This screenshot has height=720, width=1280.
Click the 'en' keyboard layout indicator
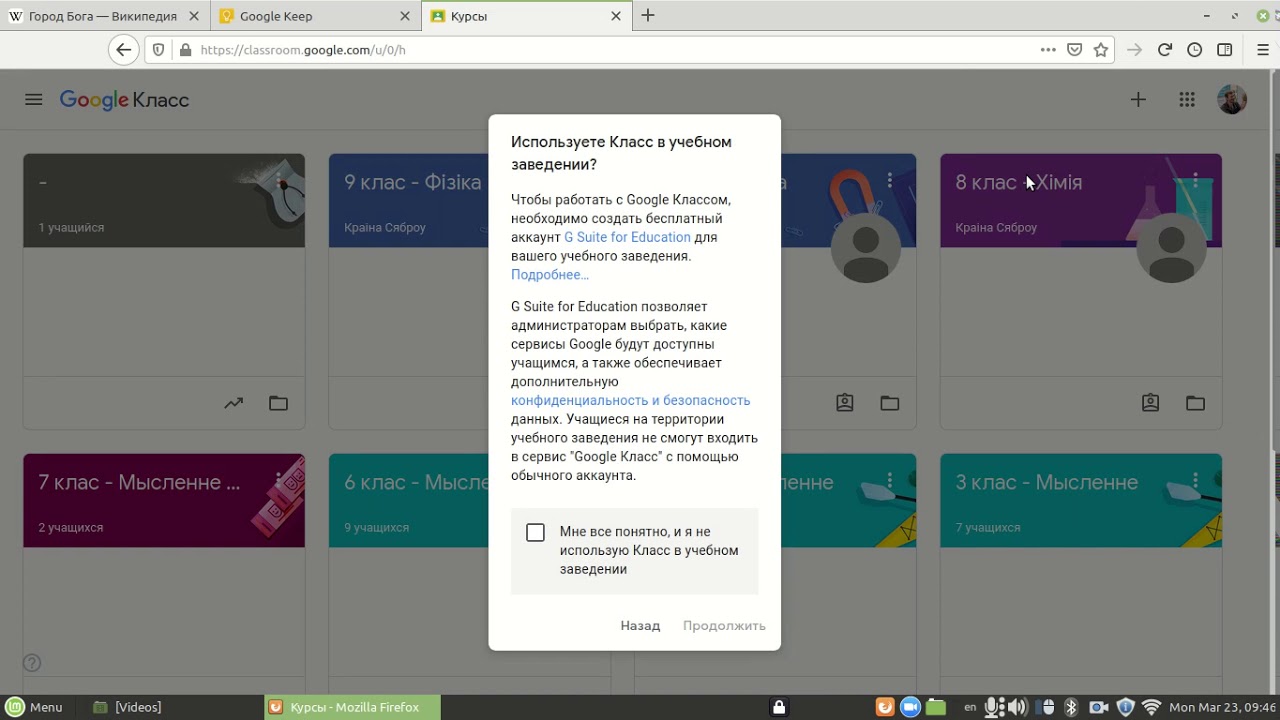970,707
